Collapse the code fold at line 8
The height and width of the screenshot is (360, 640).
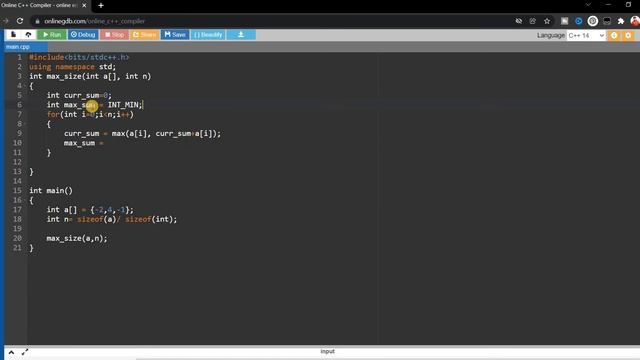coord(24,124)
